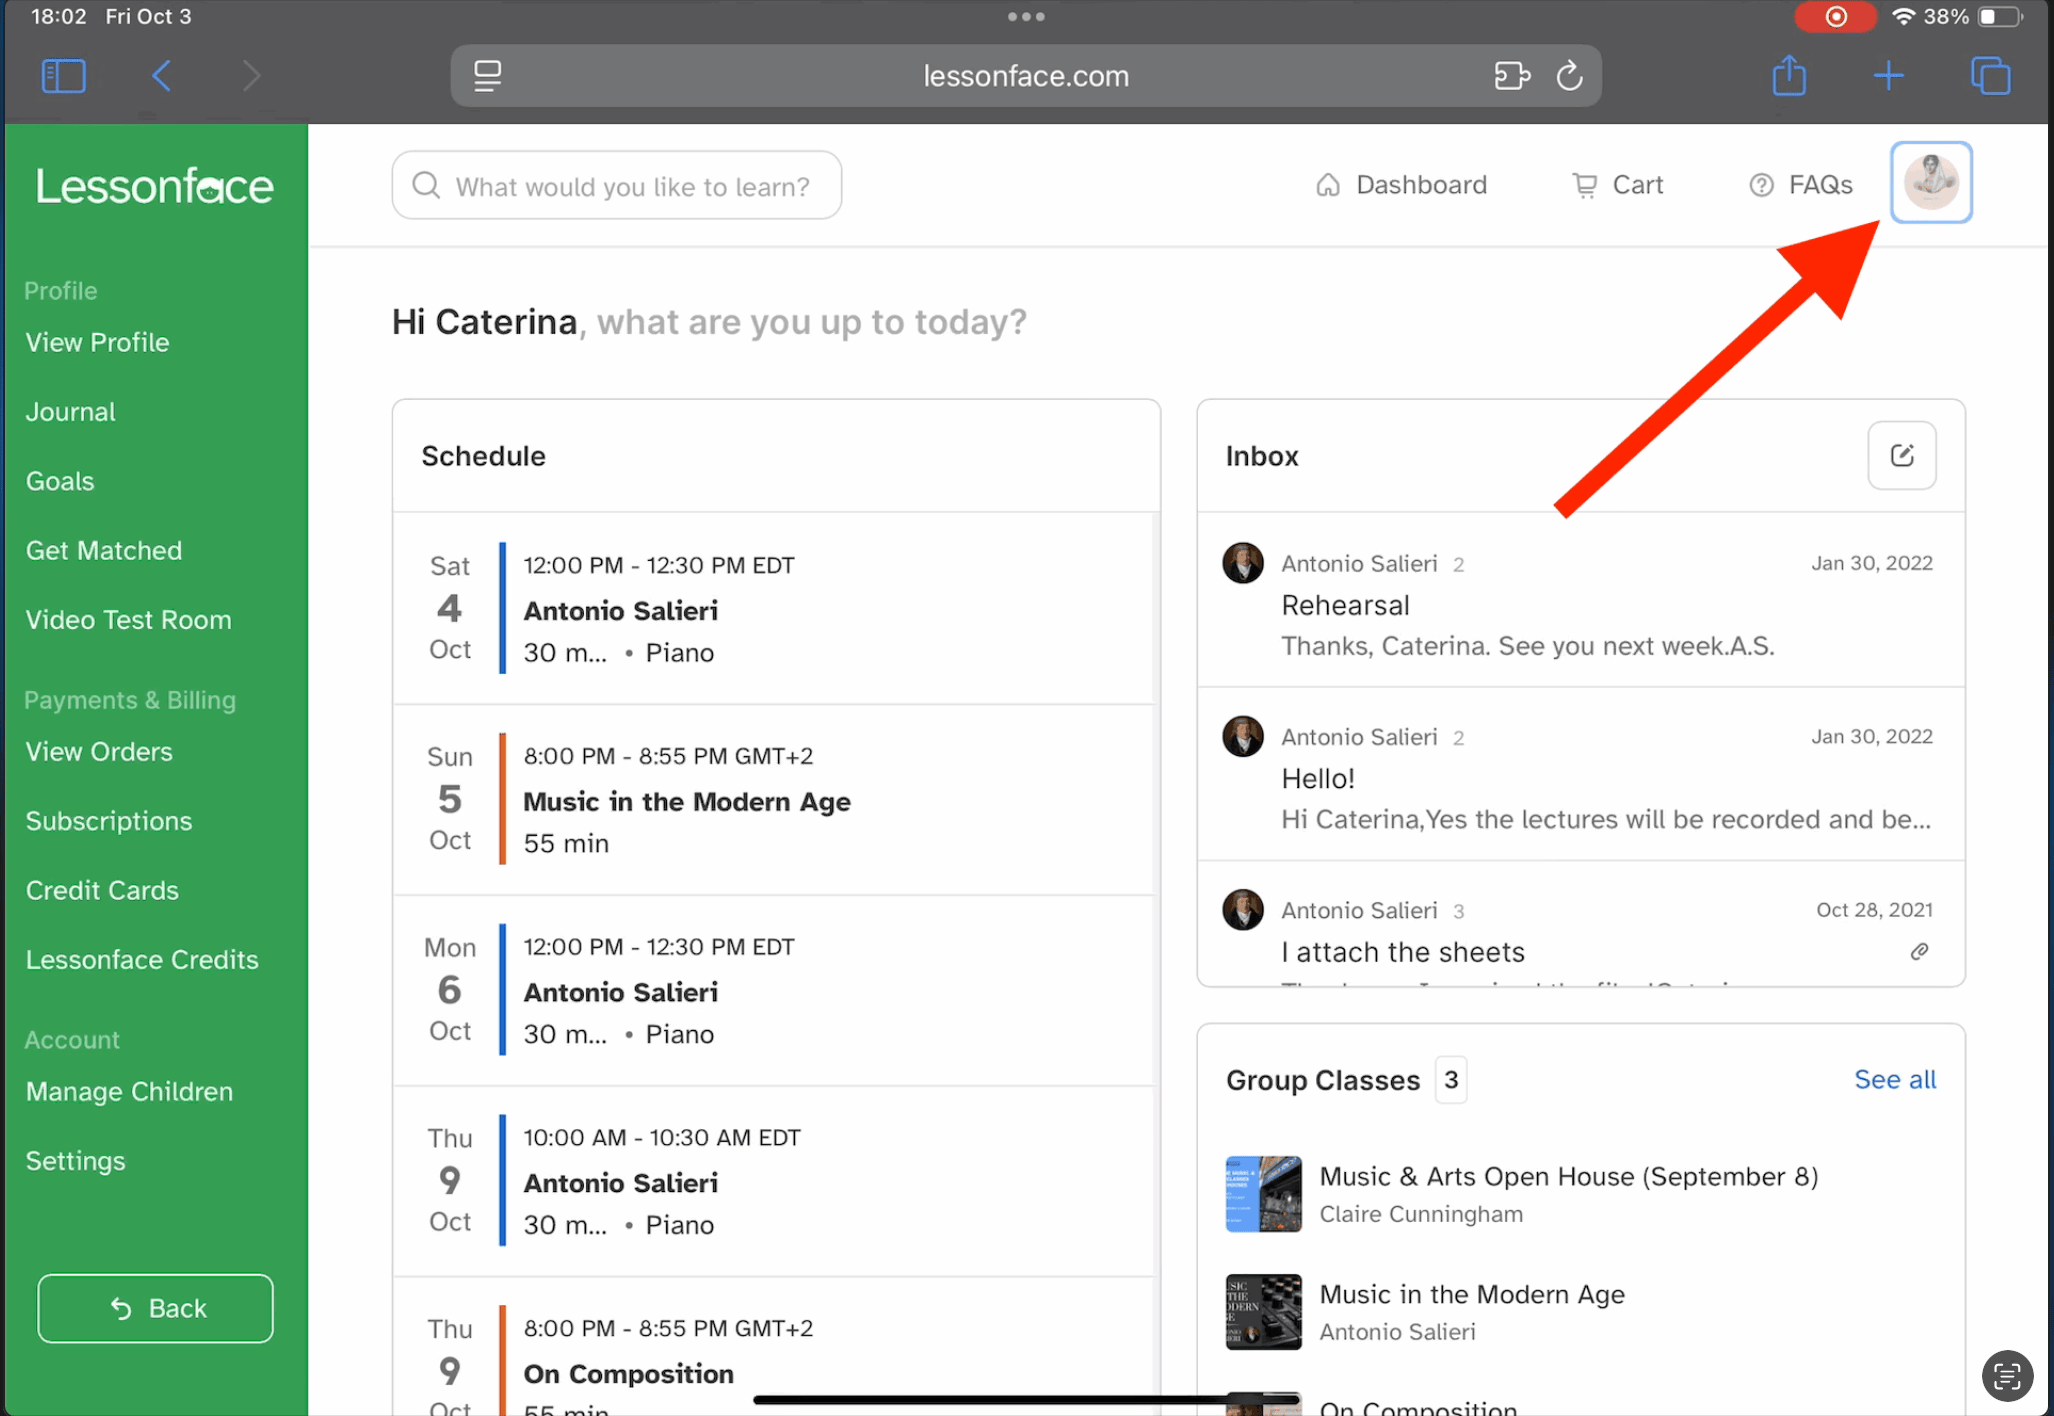Select View Profile in sidebar
The width and height of the screenshot is (2054, 1416).
click(x=98, y=342)
